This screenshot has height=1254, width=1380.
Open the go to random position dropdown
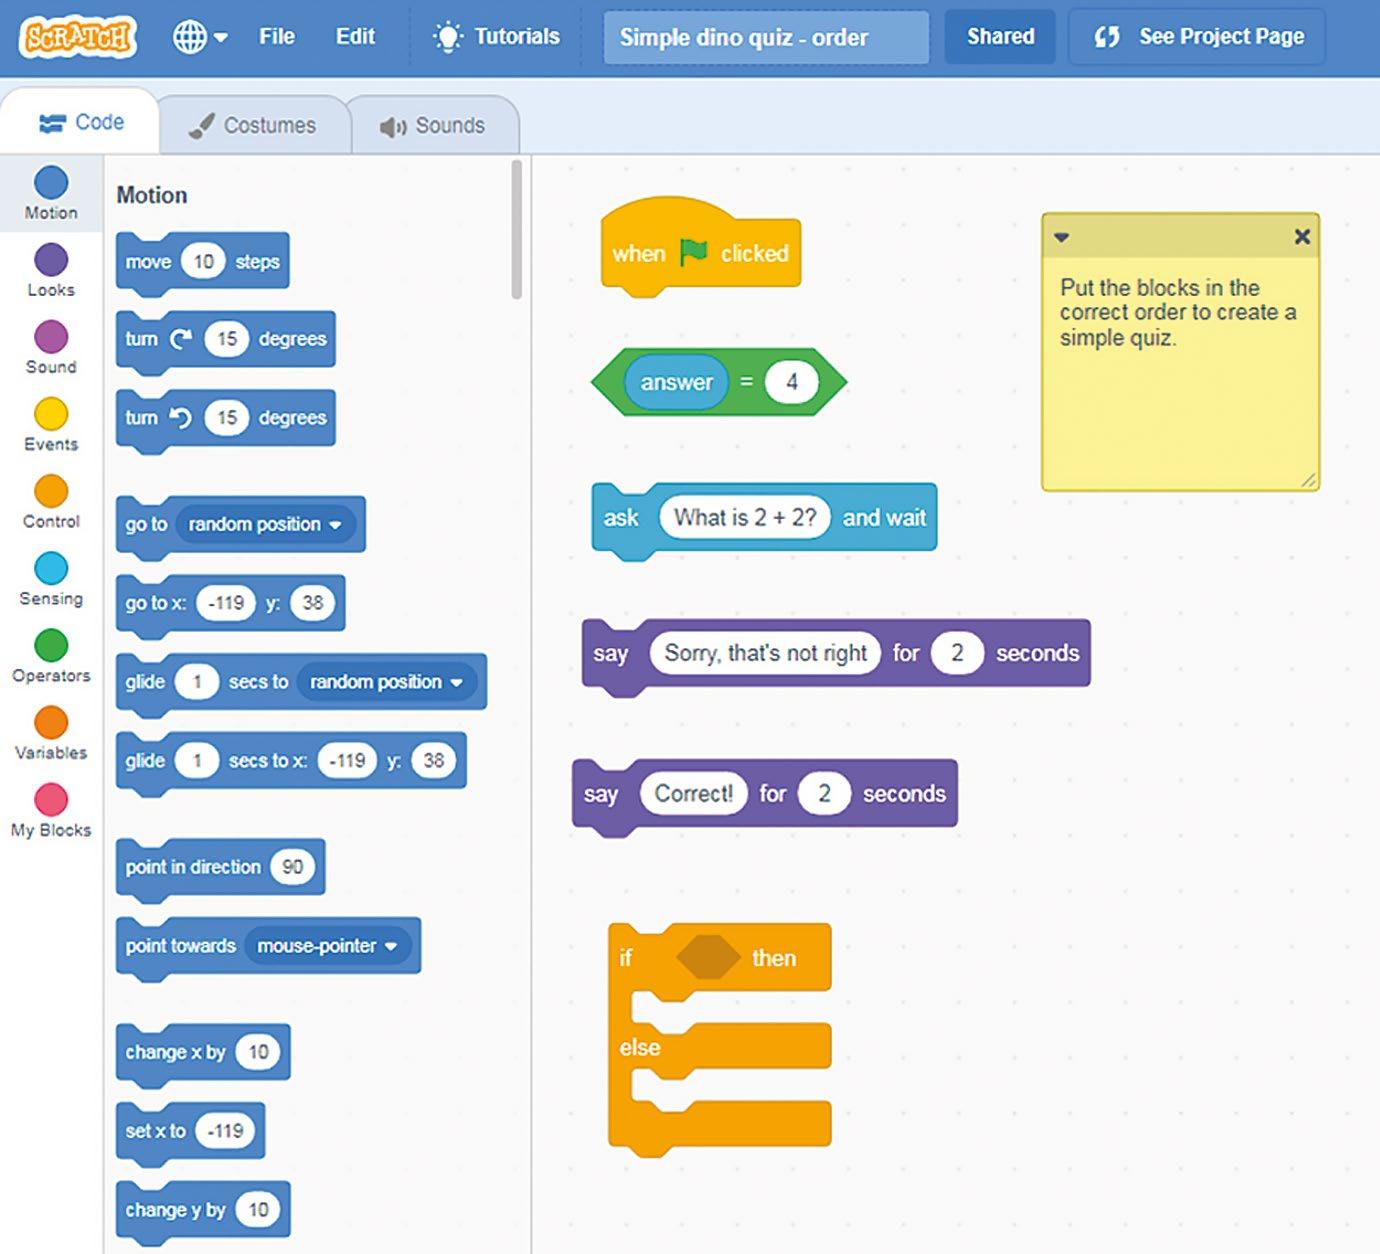pyautogui.click(x=265, y=524)
